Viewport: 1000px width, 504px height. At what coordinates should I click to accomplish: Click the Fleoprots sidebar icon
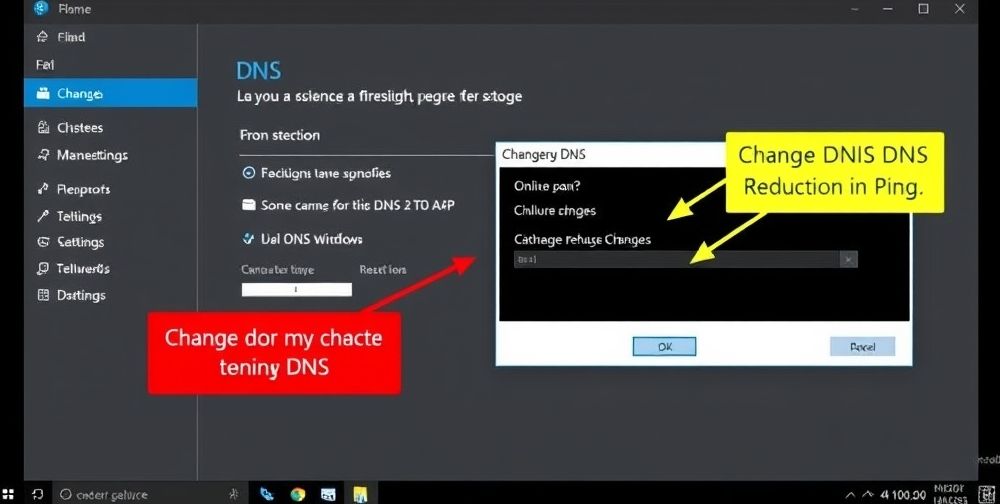[43, 189]
